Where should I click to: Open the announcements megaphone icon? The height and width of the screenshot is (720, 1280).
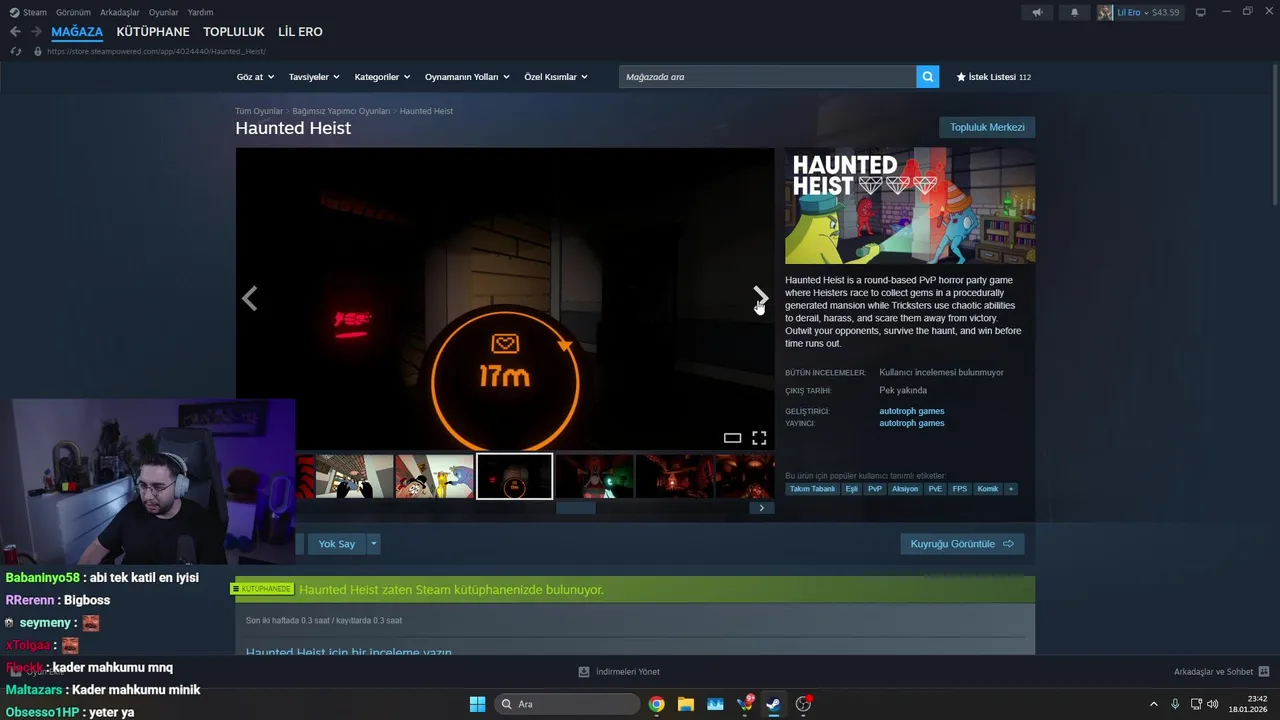[1037, 12]
